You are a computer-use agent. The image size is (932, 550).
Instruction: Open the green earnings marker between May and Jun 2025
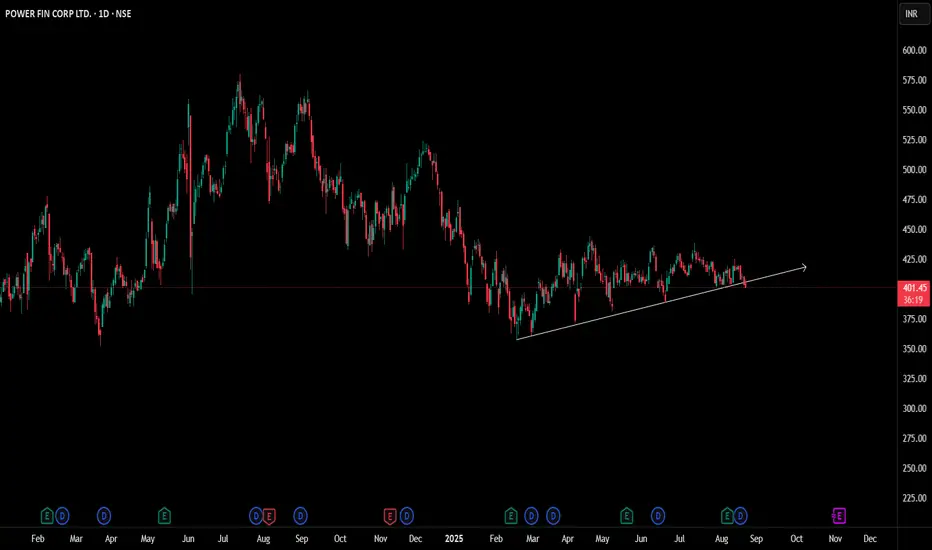[x=626, y=516]
